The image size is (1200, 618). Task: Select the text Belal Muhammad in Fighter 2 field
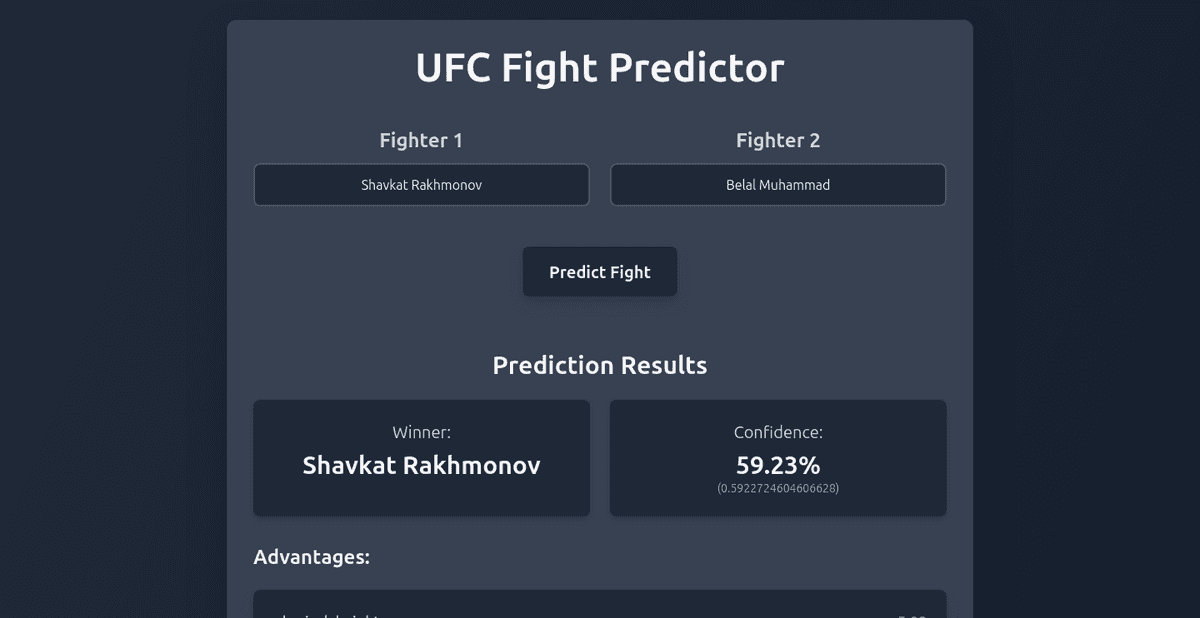click(x=777, y=184)
